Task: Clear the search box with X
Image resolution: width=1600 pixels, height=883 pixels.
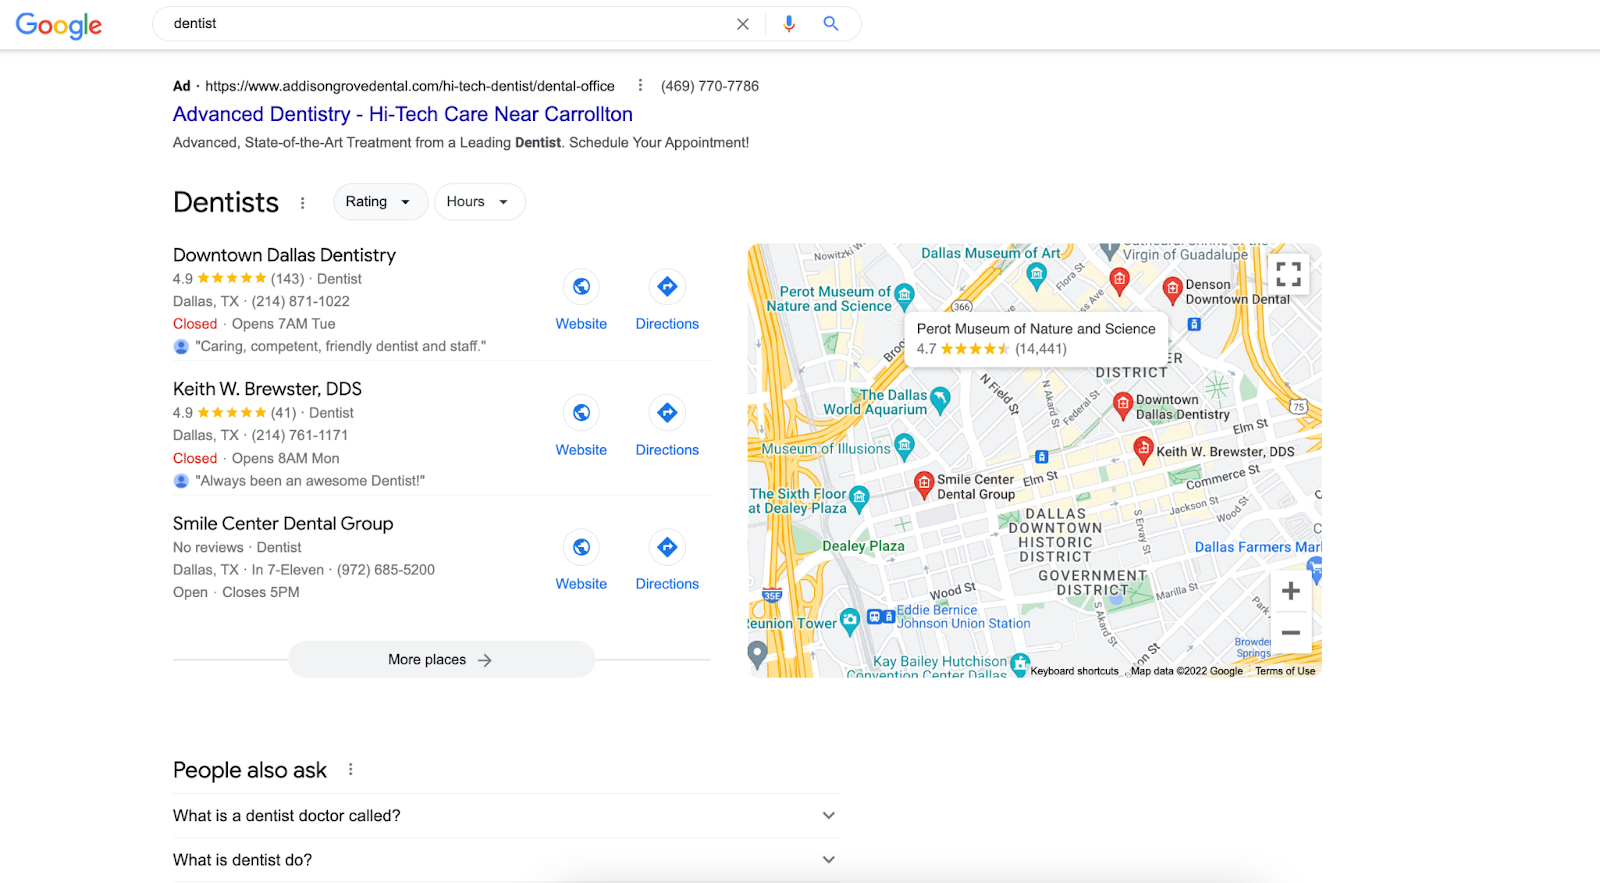Action: point(743,24)
